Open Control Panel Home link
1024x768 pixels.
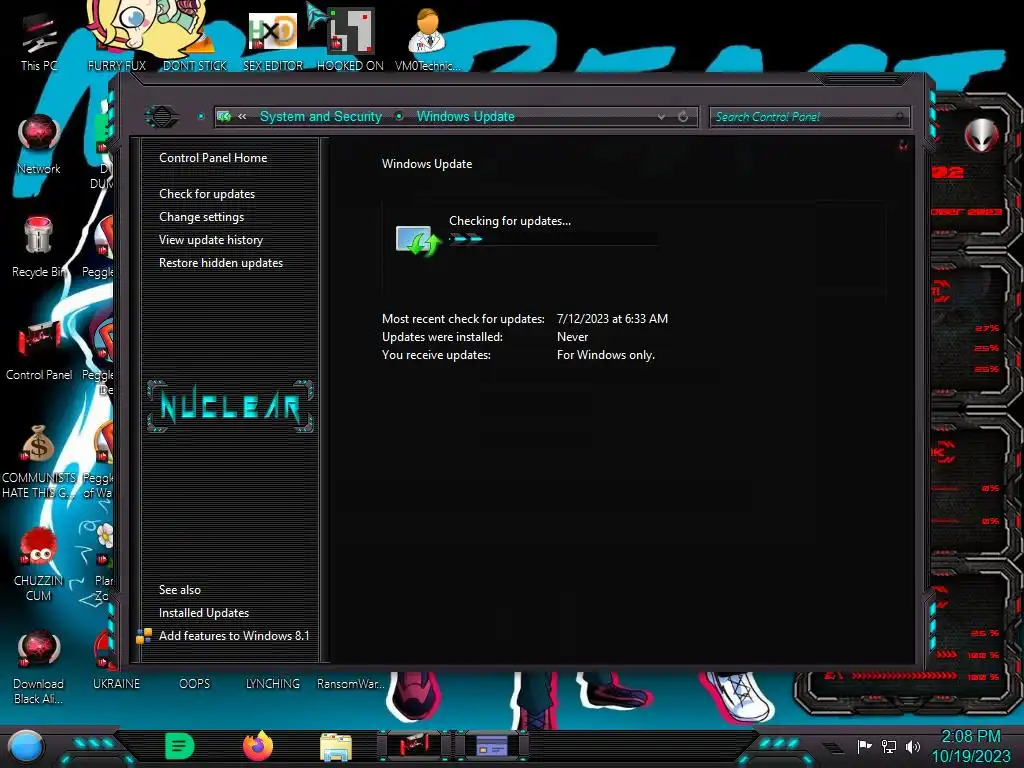[213, 157]
